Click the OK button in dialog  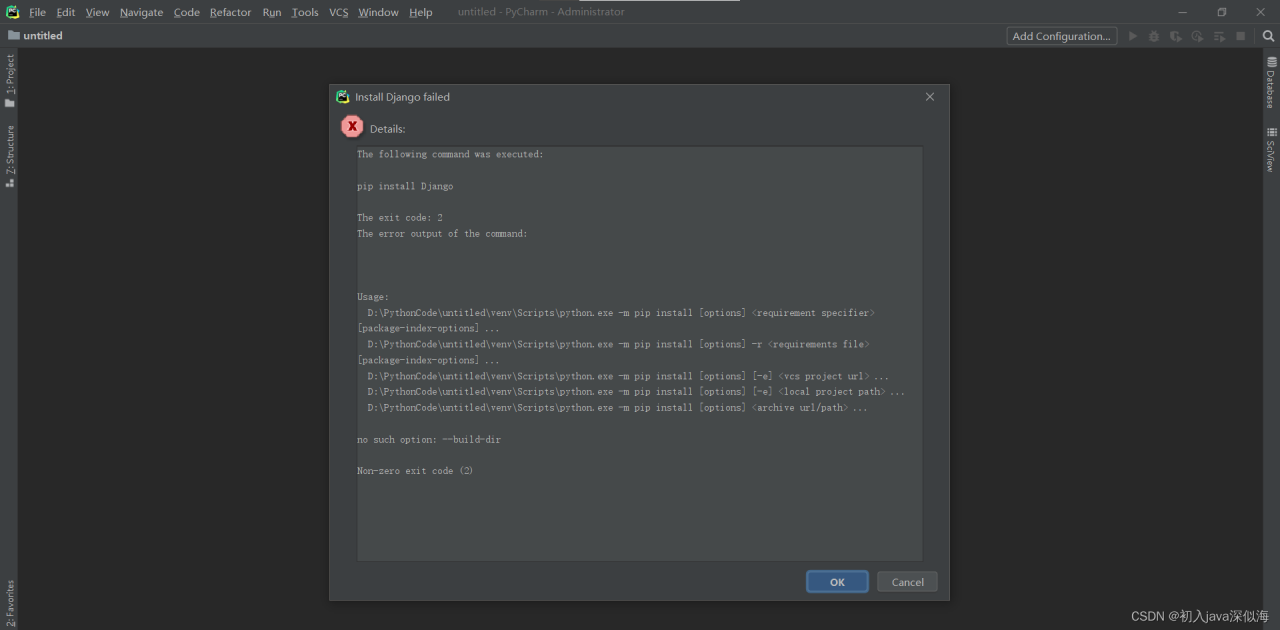(x=837, y=582)
